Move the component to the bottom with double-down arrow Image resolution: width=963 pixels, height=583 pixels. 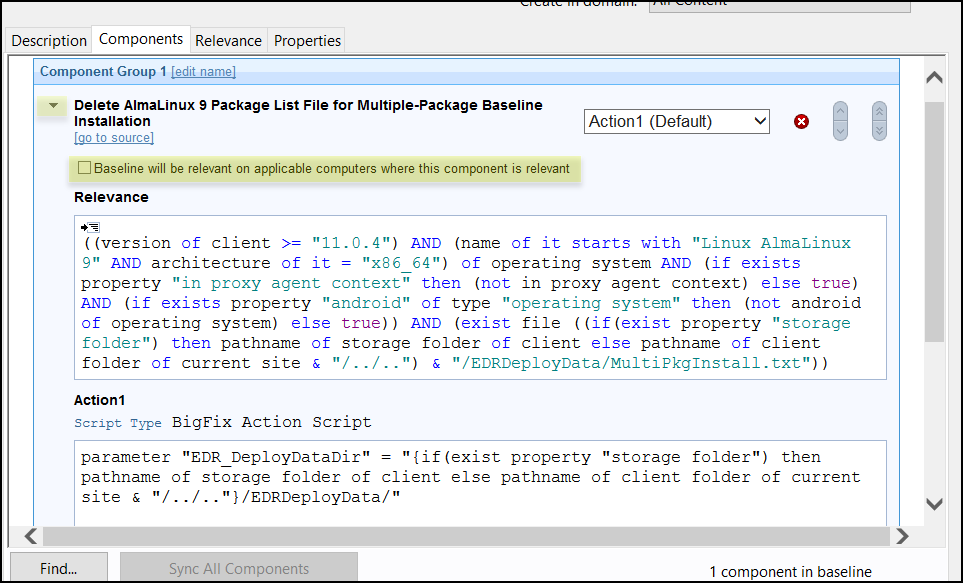coord(879,130)
